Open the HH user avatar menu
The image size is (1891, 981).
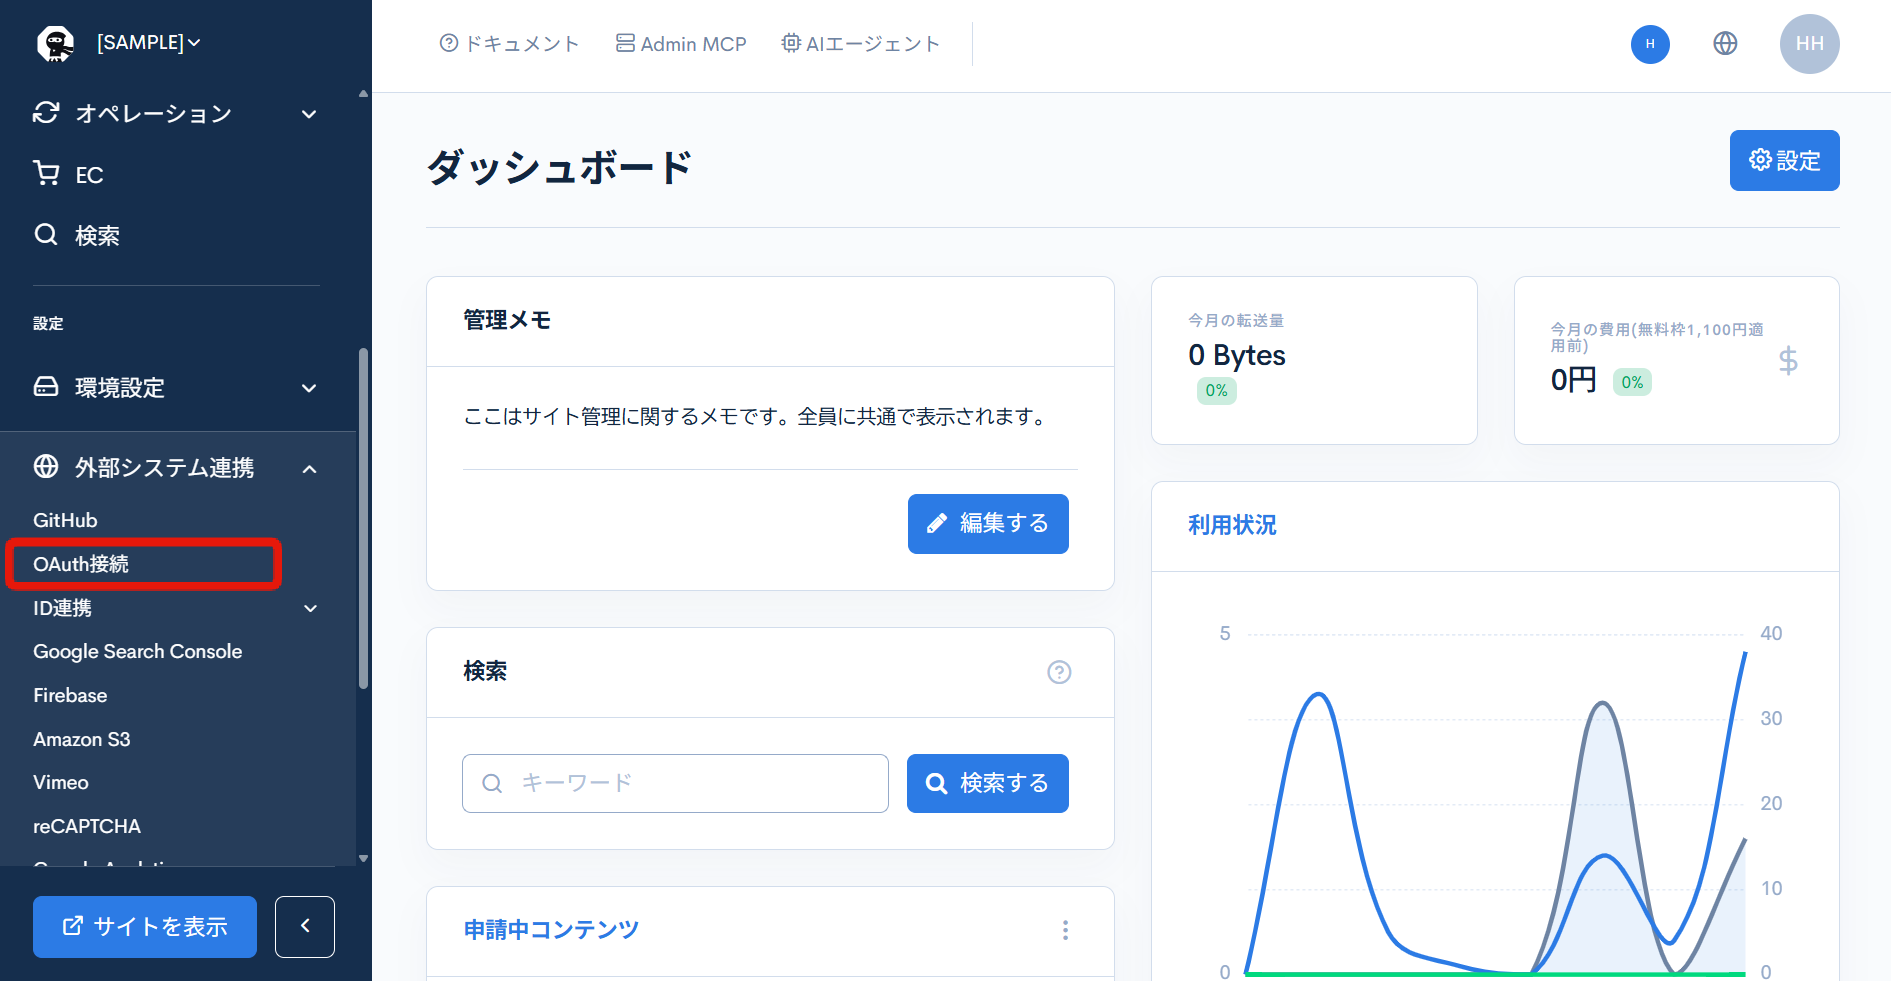[1809, 44]
